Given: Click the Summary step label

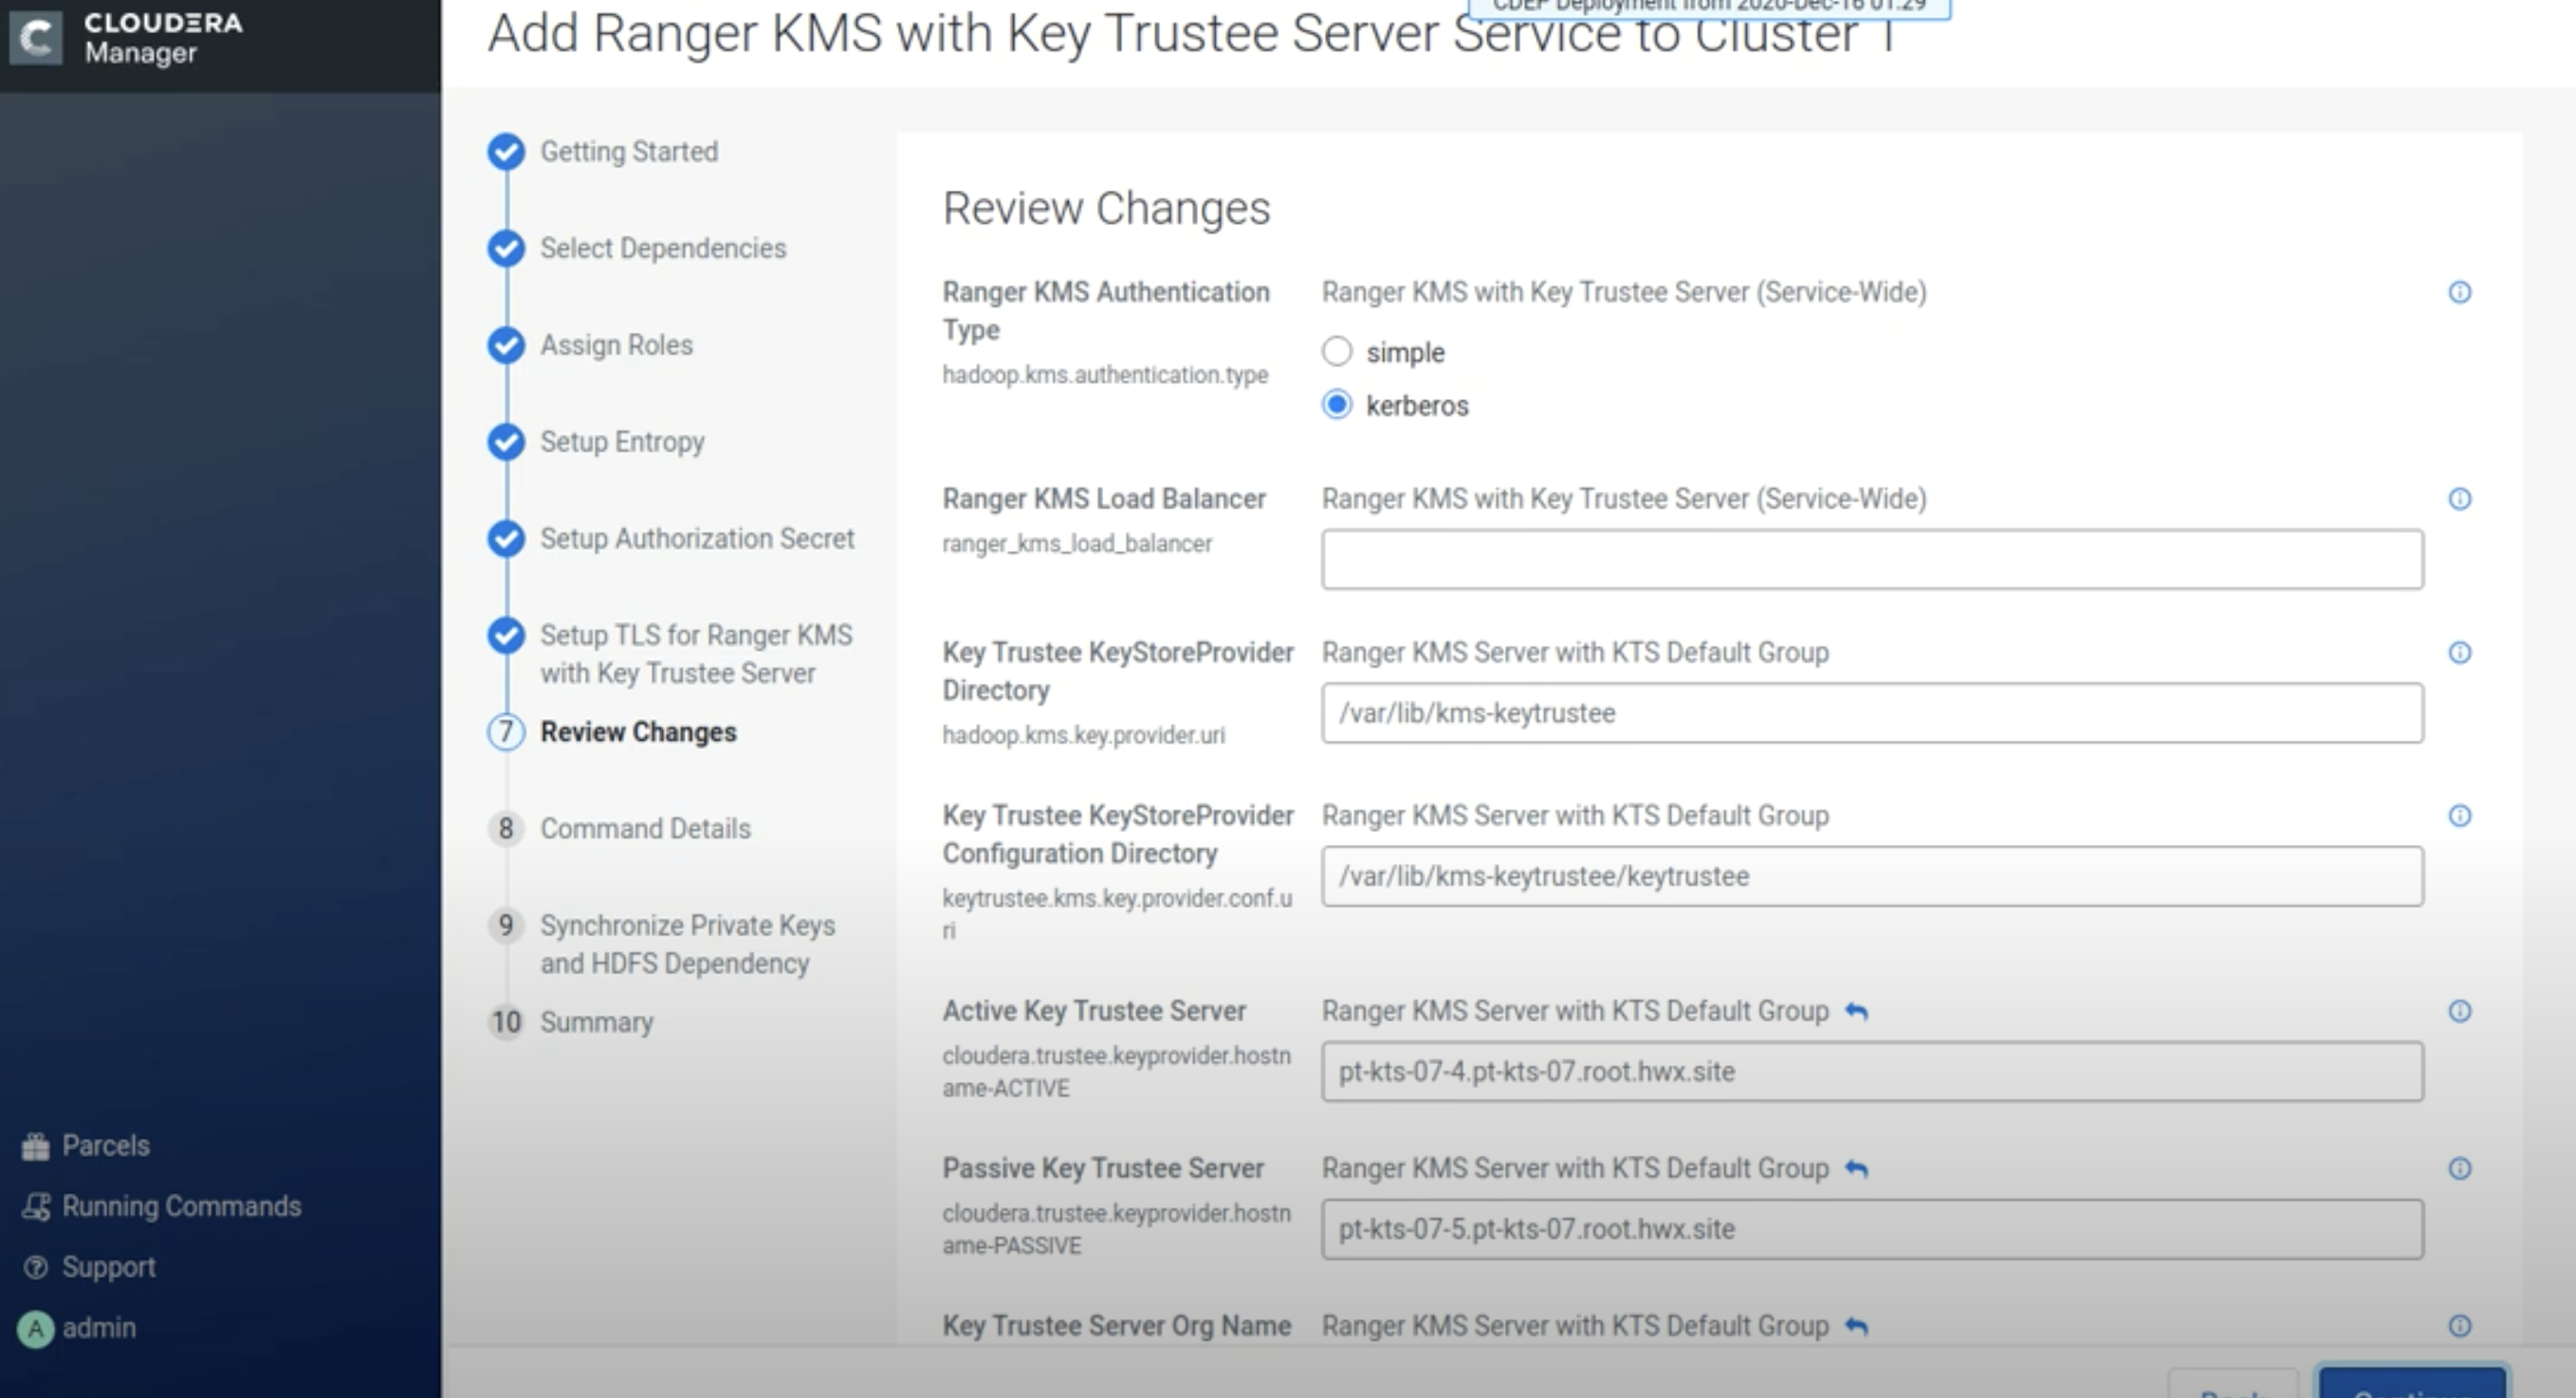Looking at the screenshot, I should click(596, 1022).
